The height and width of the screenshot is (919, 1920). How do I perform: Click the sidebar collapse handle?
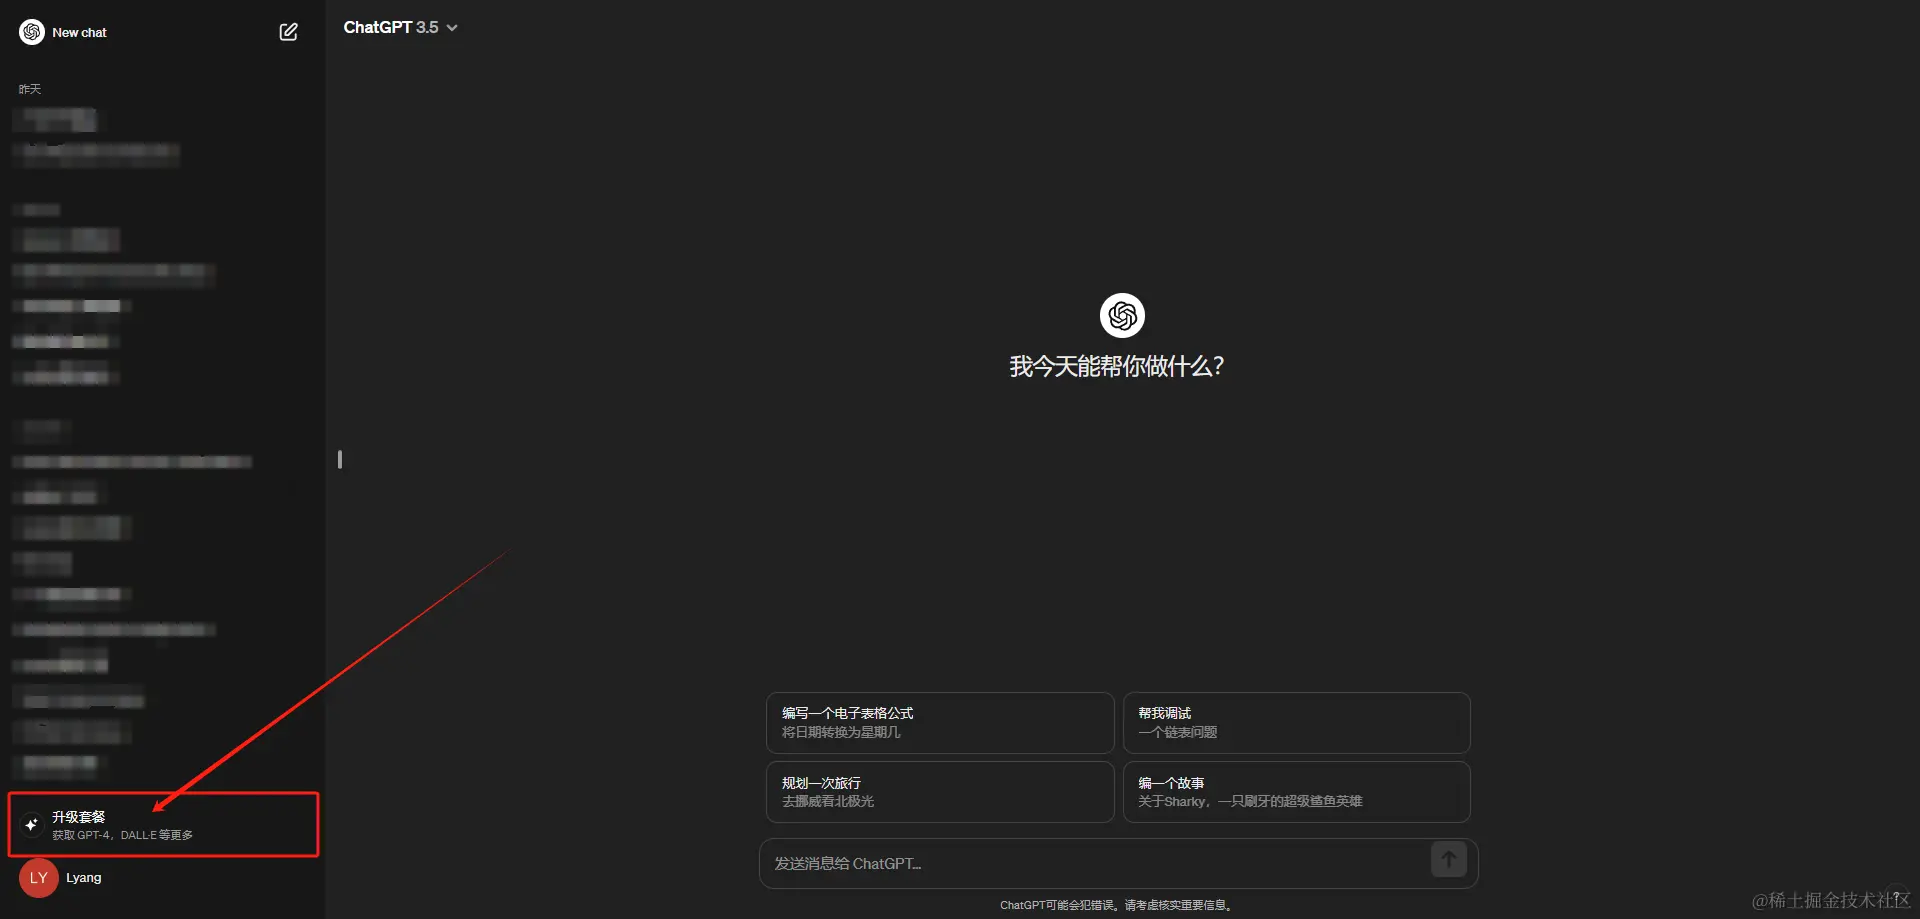(x=340, y=459)
